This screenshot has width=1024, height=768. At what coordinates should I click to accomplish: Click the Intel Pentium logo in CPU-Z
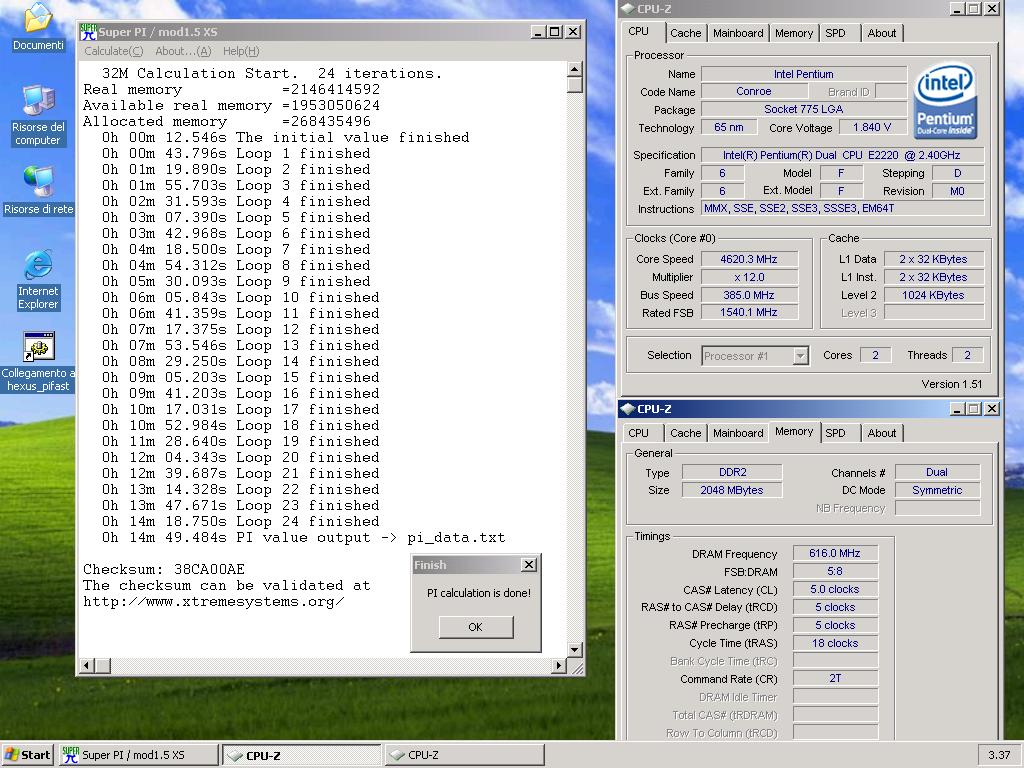point(945,99)
